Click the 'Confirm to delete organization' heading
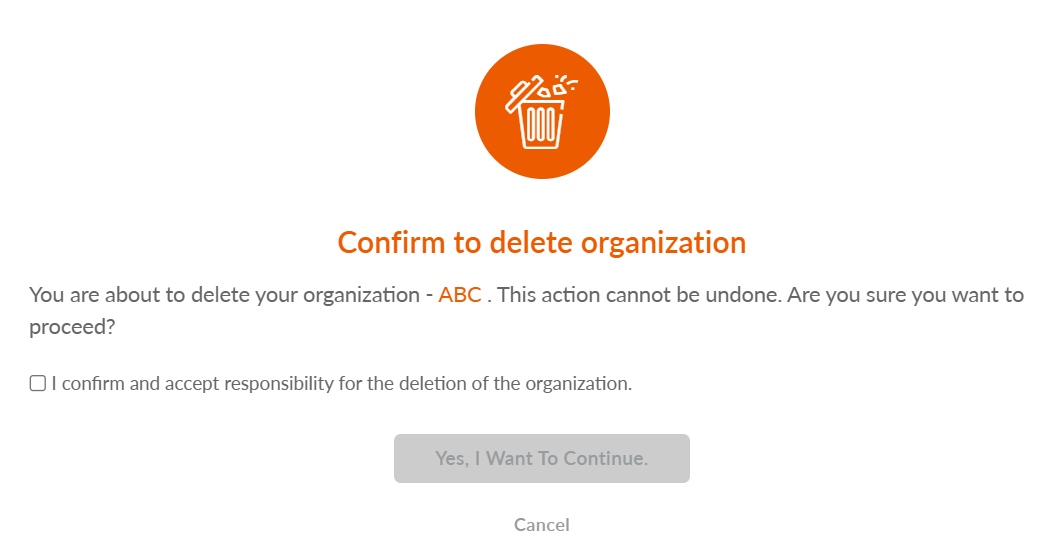1050x545 pixels. point(541,243)
